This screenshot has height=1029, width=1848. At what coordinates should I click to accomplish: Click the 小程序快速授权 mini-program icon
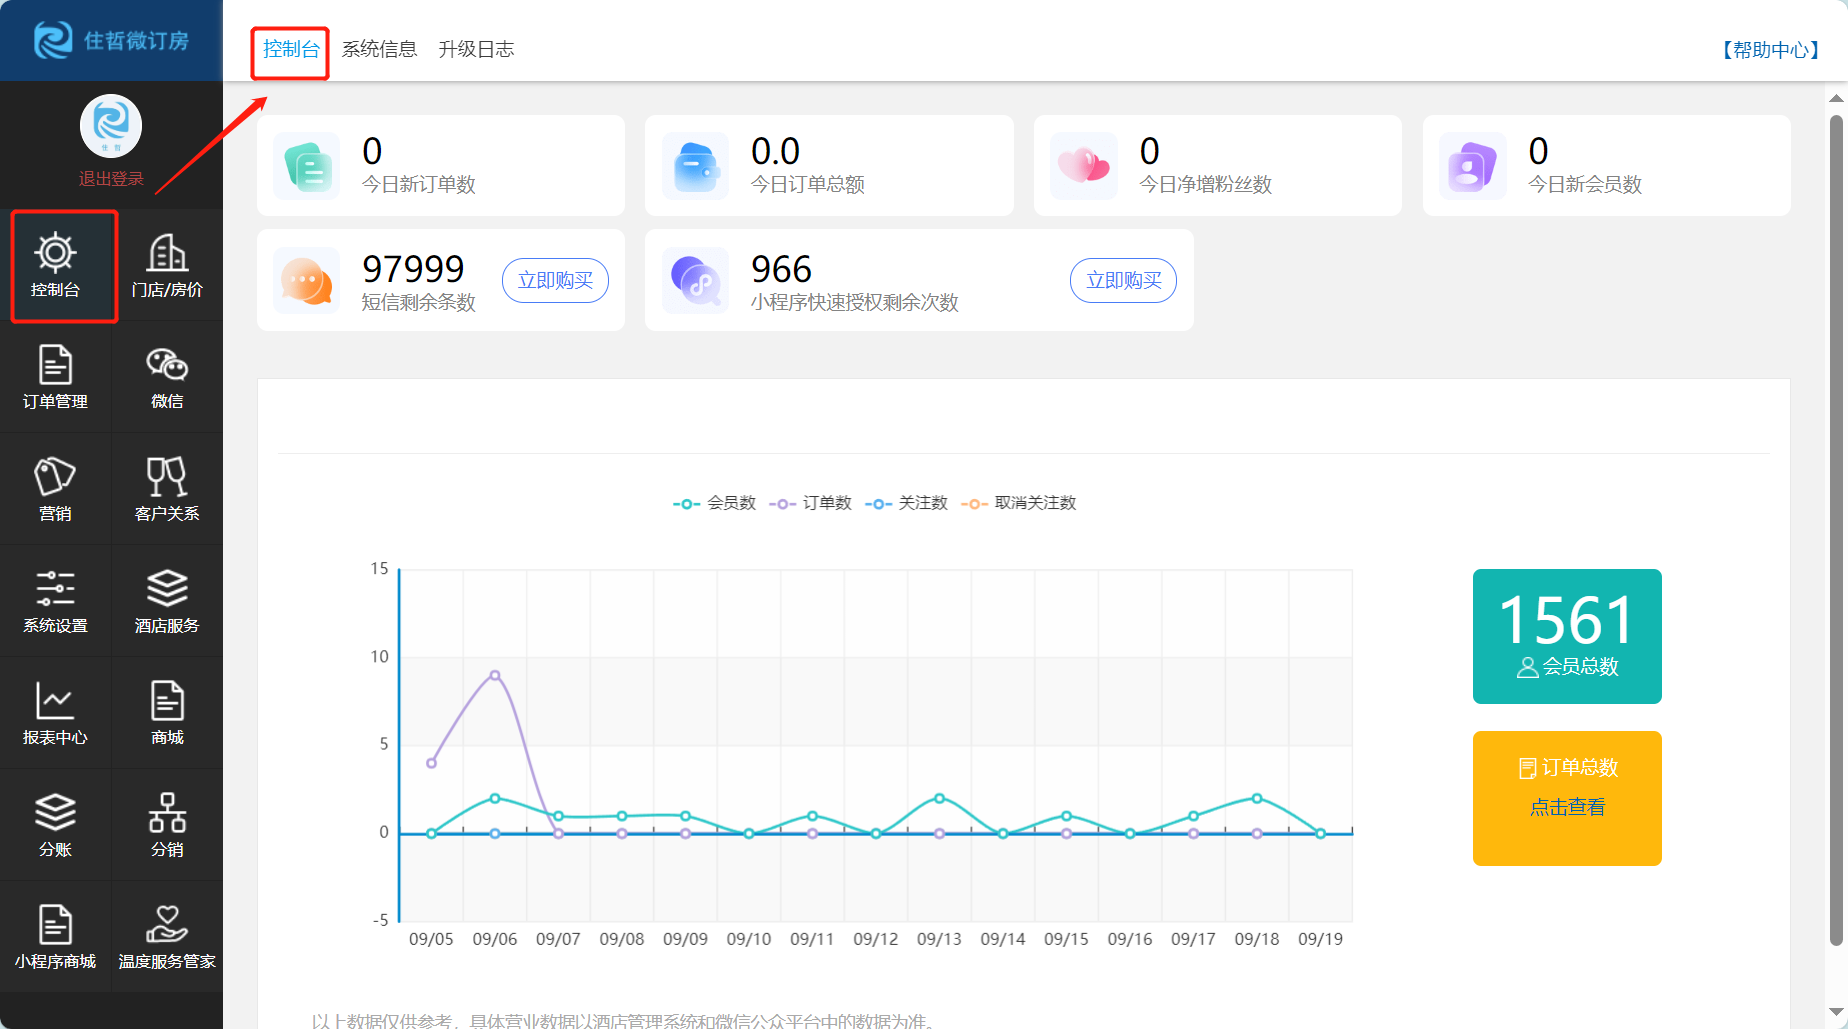(695, 281)
